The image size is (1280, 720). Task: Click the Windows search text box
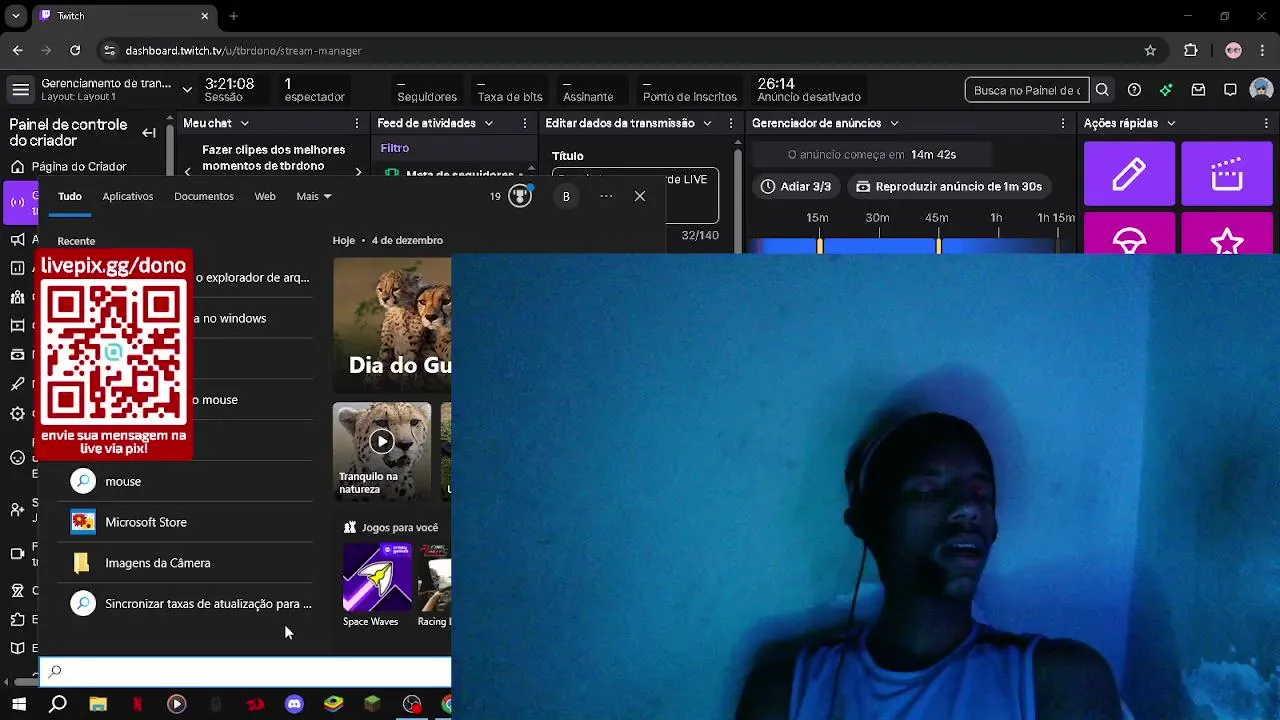pyautogui.click(x=245, y=672)
